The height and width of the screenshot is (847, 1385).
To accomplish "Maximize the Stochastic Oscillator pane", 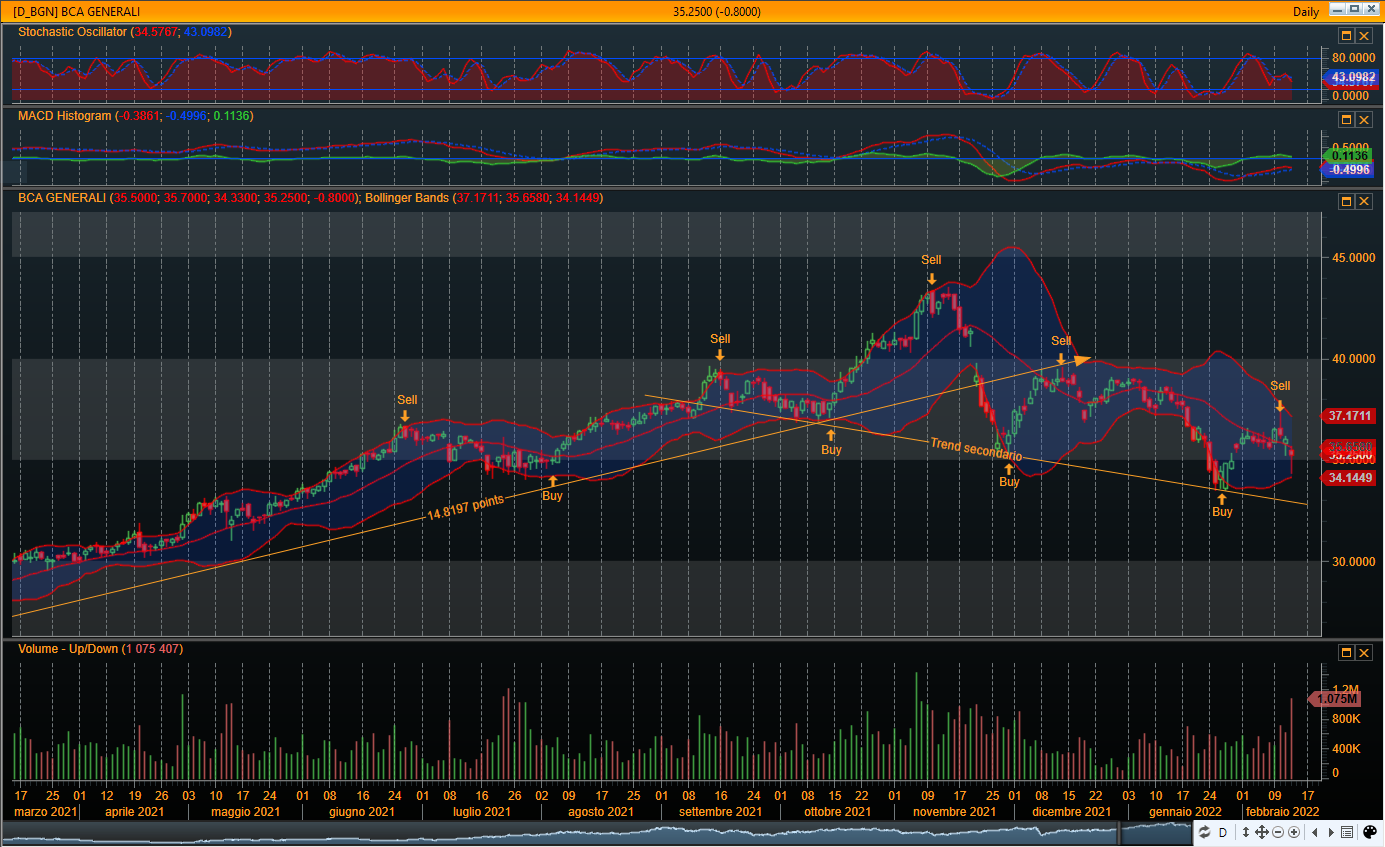I will (x=1346, y=34).
